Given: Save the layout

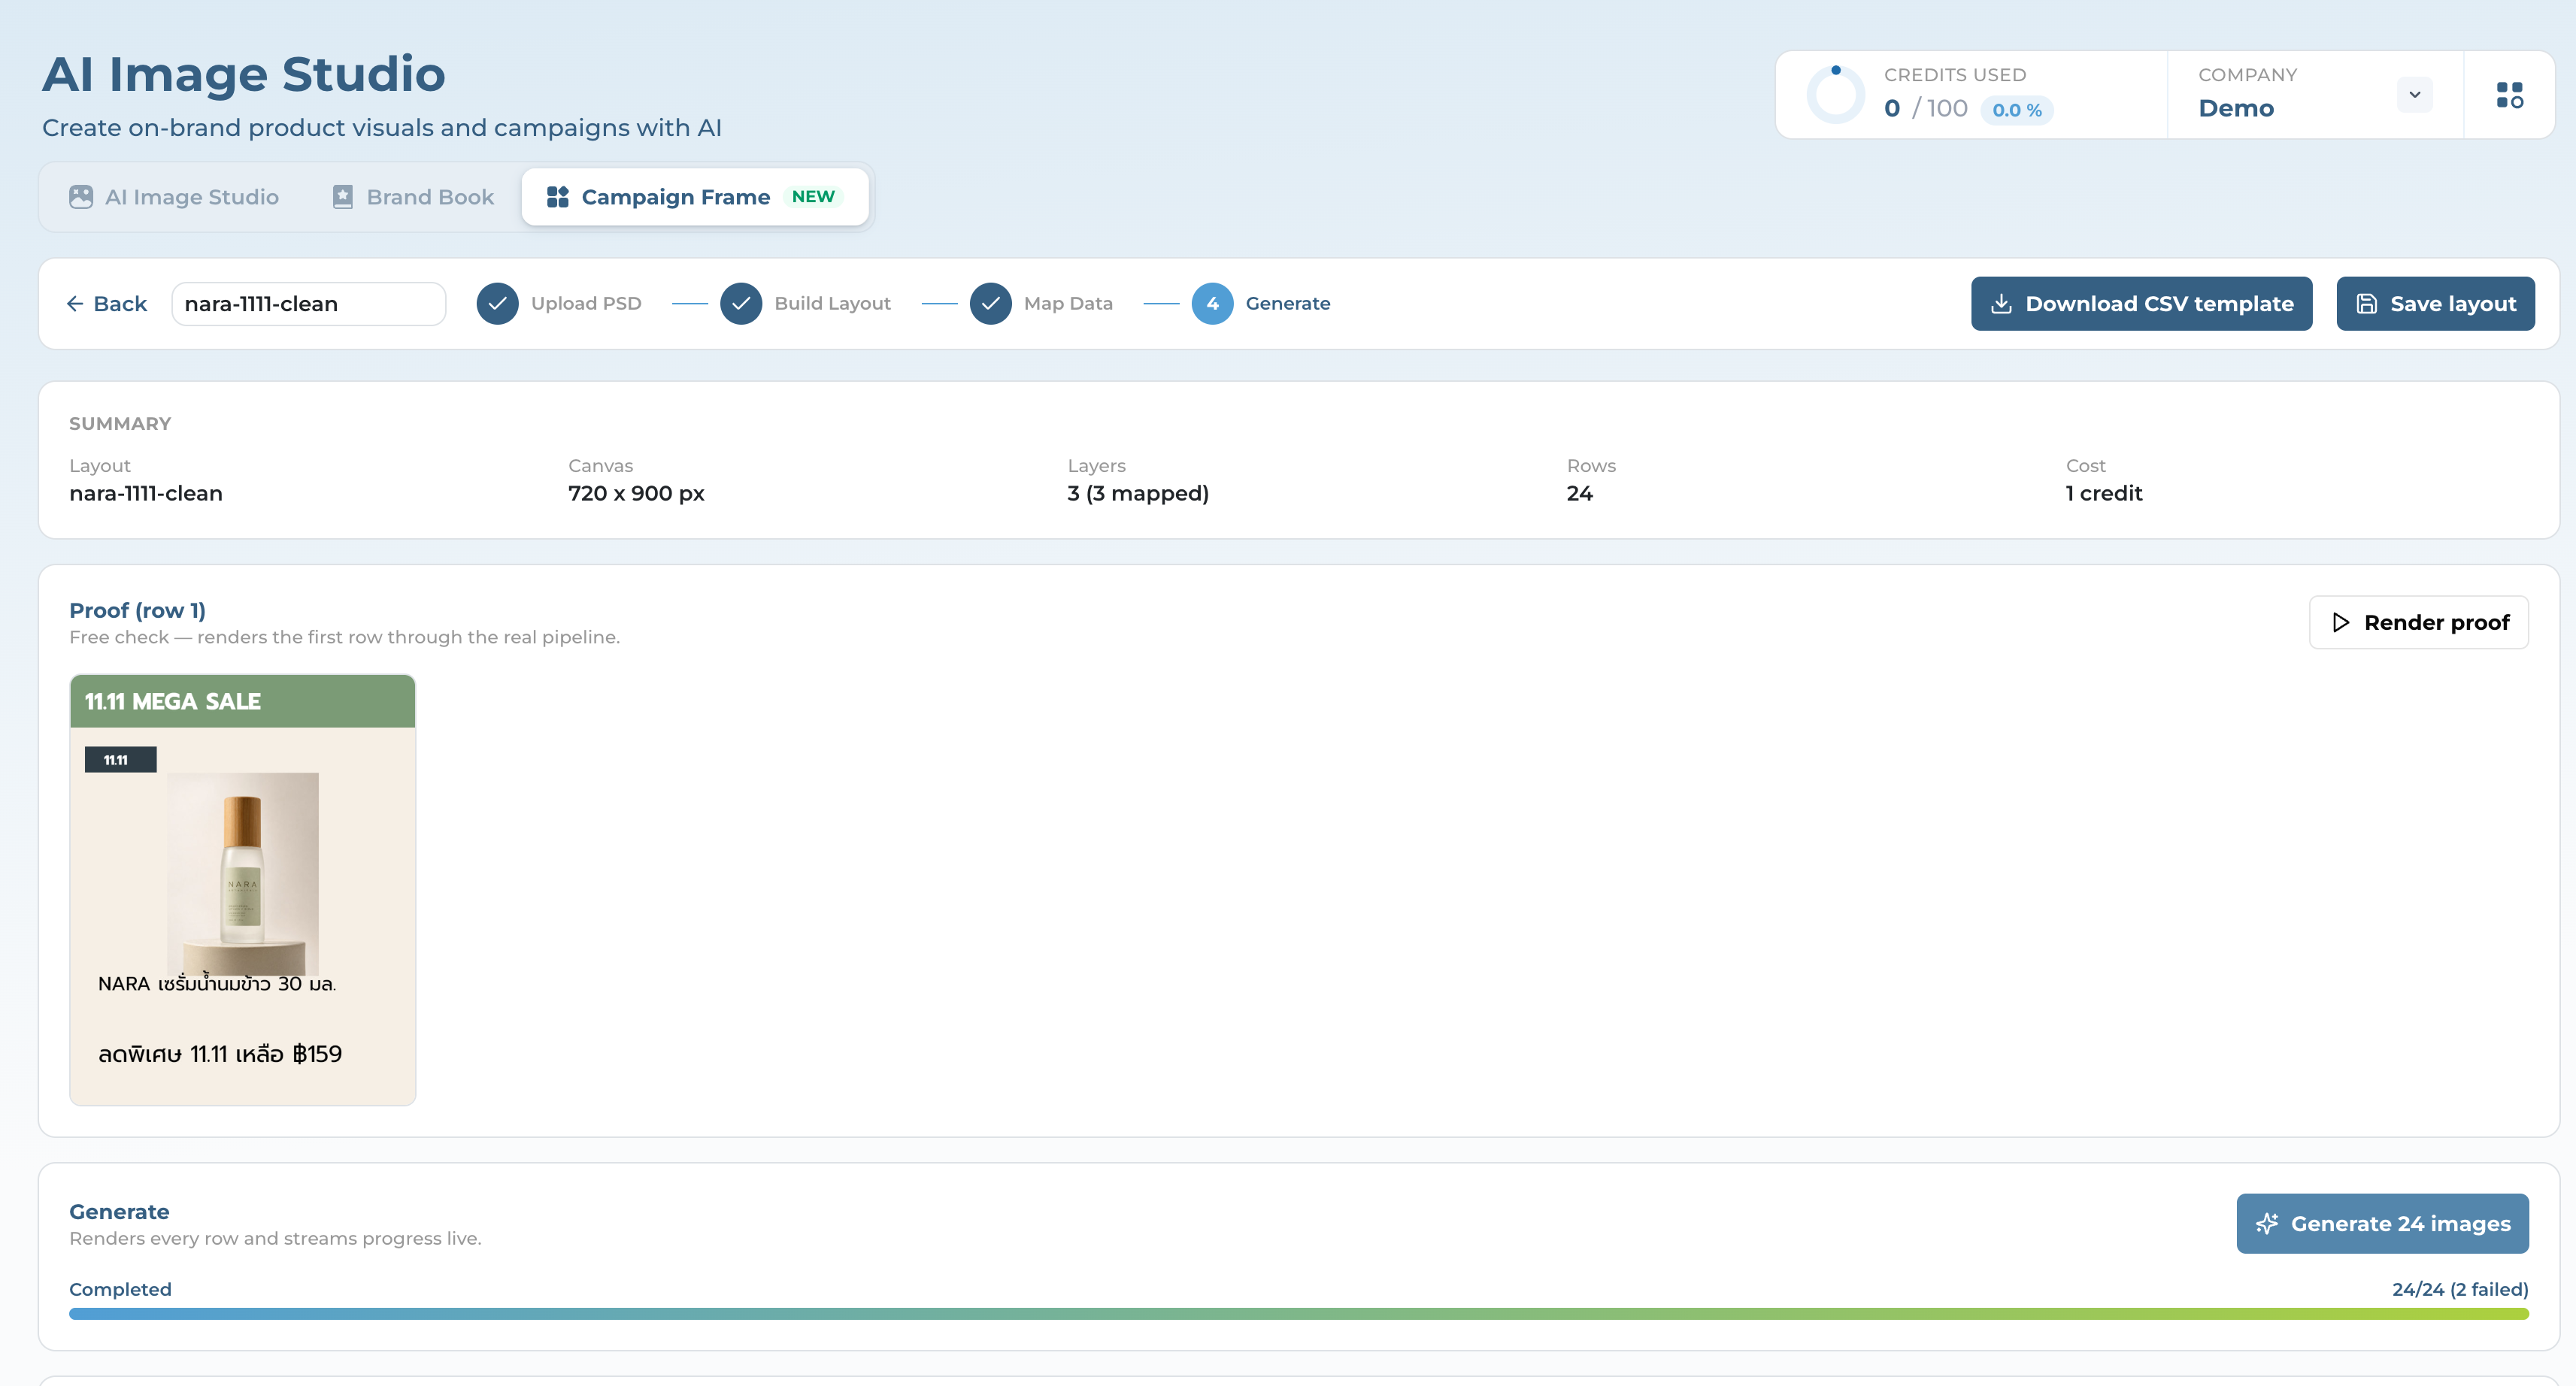Looking at the screenshot, I should click(2435, 304).
